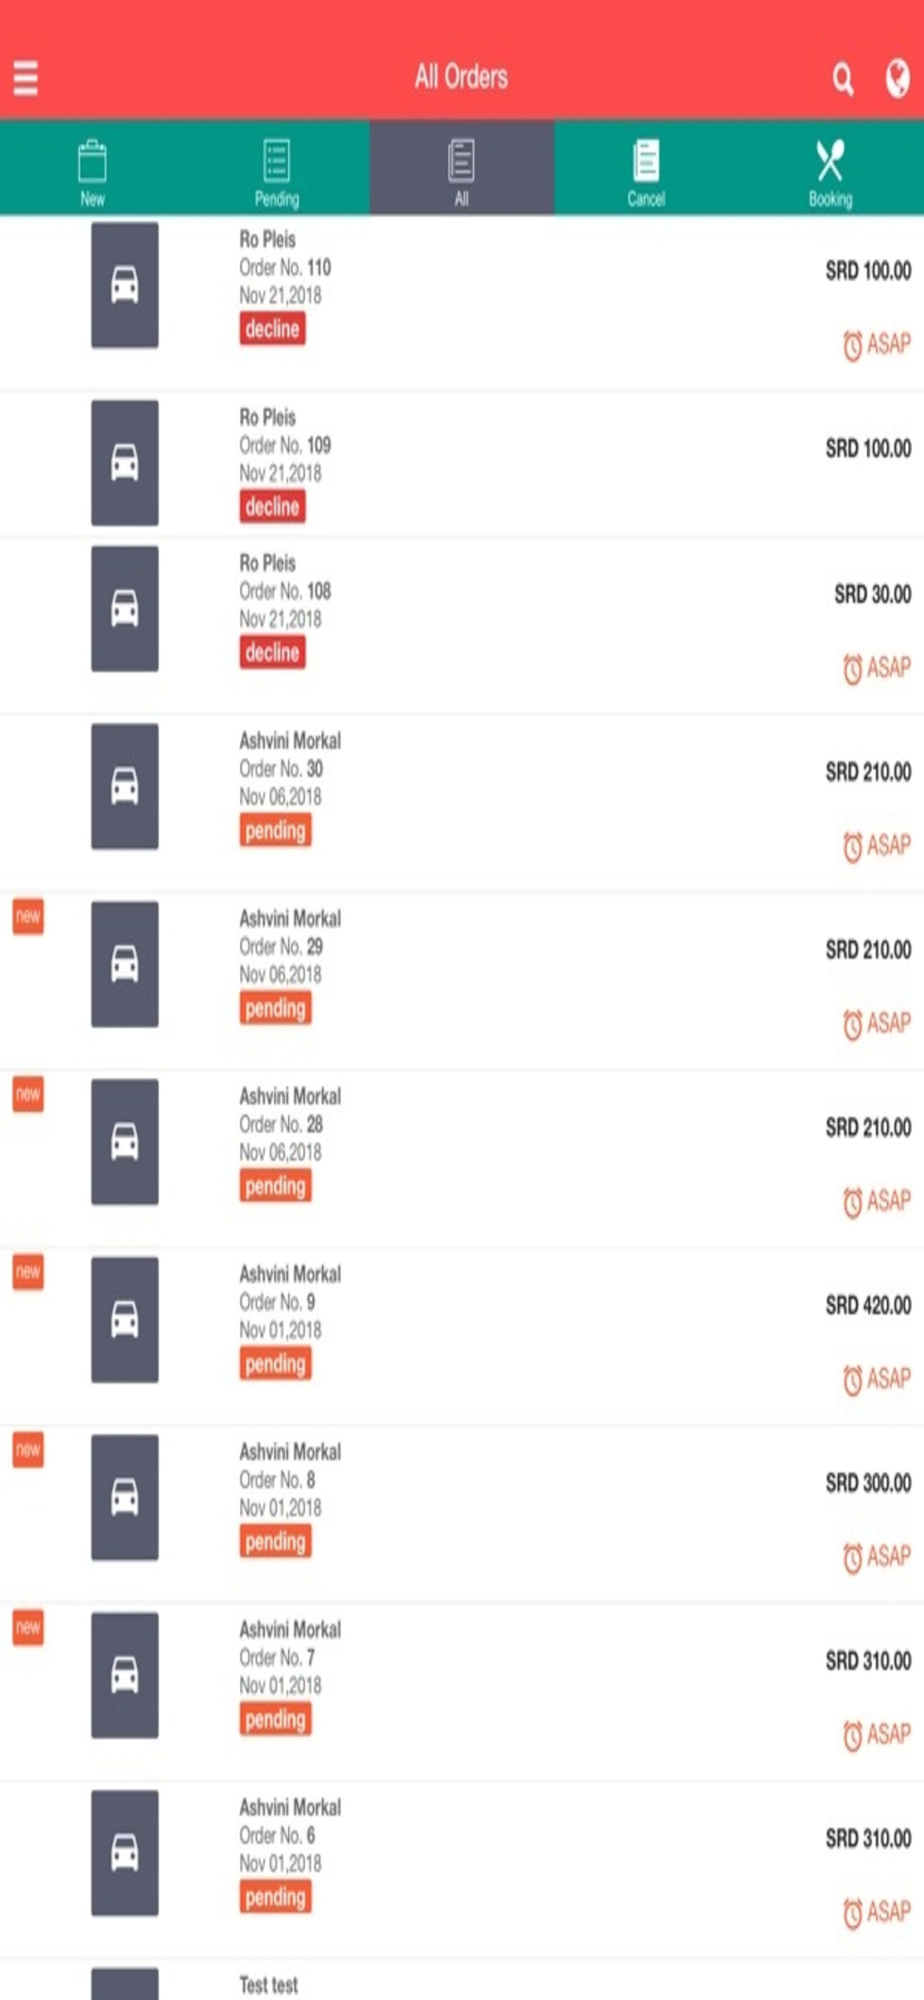Click ASAP clock icon on Order 108
The image size is (924, 2000).
pyautogui.click(x=852, y=669)
